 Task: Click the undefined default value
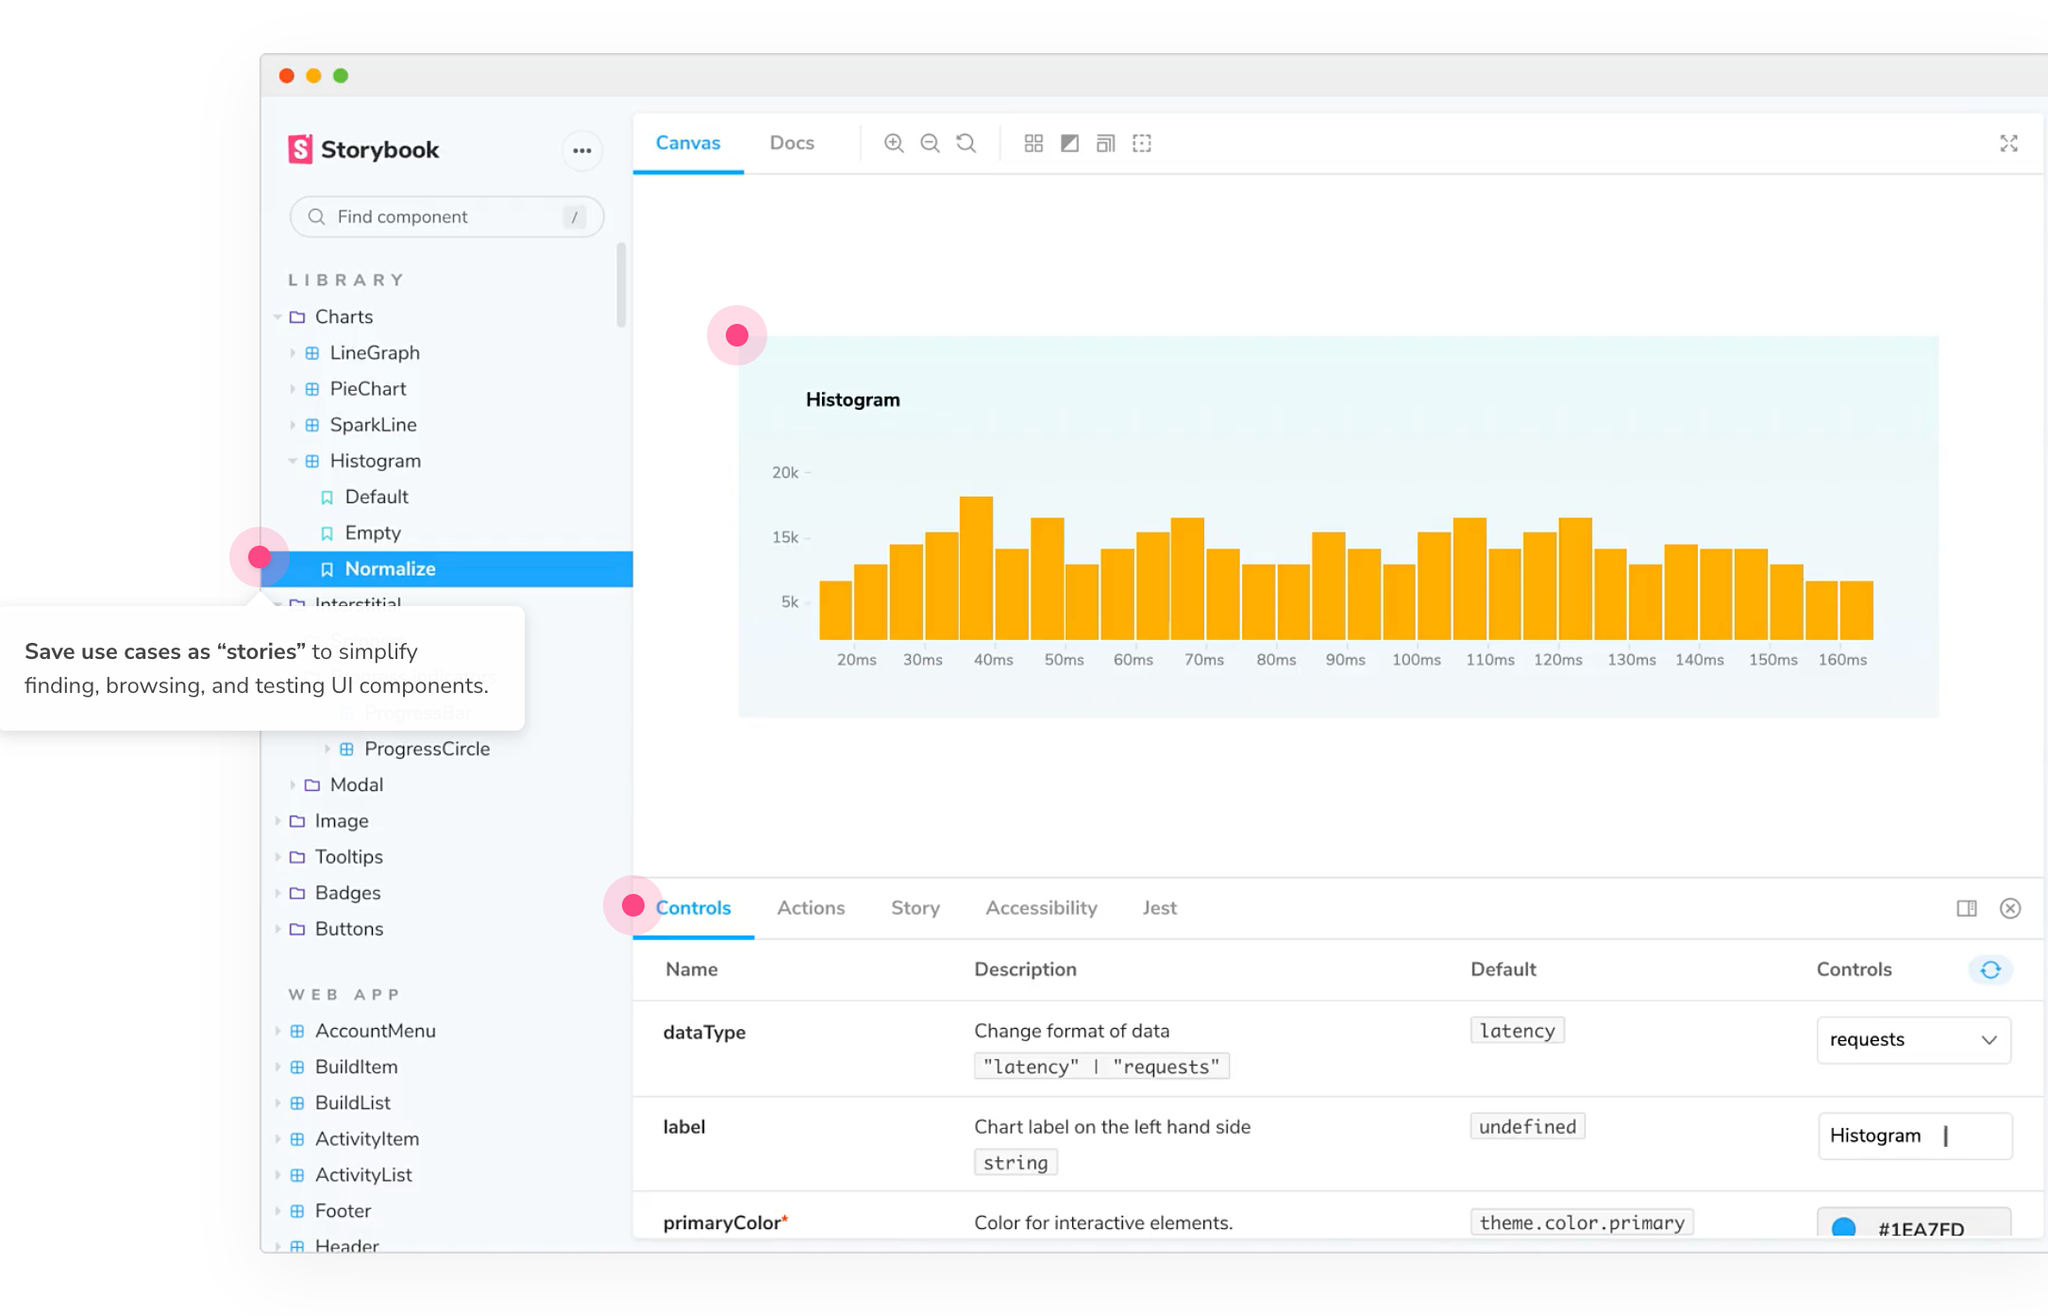[1527, 1127]
